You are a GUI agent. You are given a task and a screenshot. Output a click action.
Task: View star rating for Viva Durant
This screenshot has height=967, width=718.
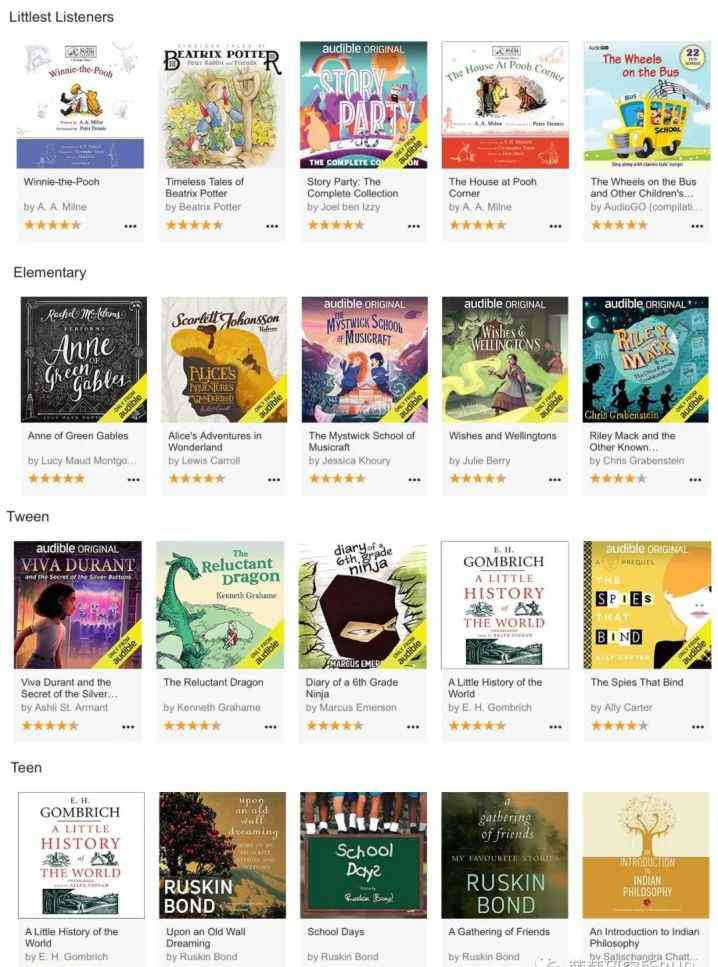(x=50, y=726)
